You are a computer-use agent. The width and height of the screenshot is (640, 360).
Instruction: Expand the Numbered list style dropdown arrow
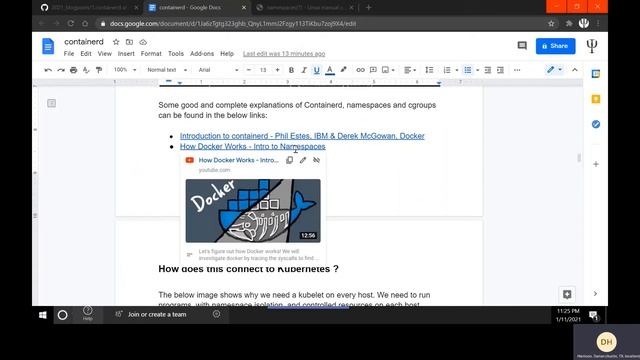coord(457,70)
